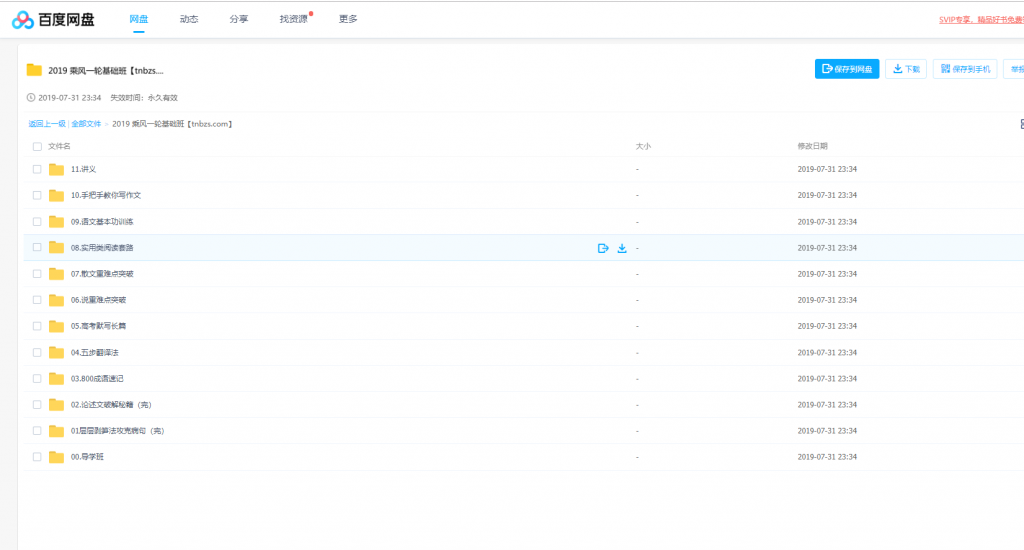Click the 保存到手机 QR code button
1024x550 pixels.
pyautogui.click(x=964, y=69)
